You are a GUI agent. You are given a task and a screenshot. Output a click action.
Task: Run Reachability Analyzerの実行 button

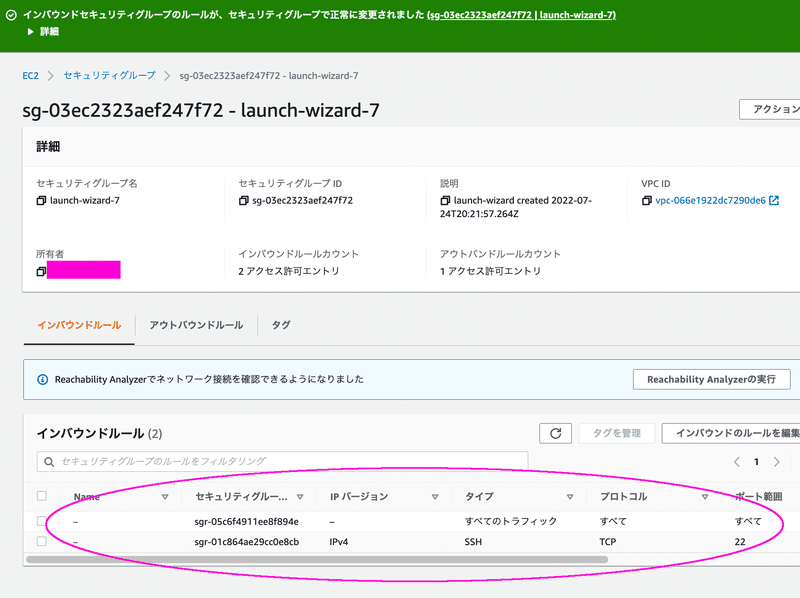(712, 380)
